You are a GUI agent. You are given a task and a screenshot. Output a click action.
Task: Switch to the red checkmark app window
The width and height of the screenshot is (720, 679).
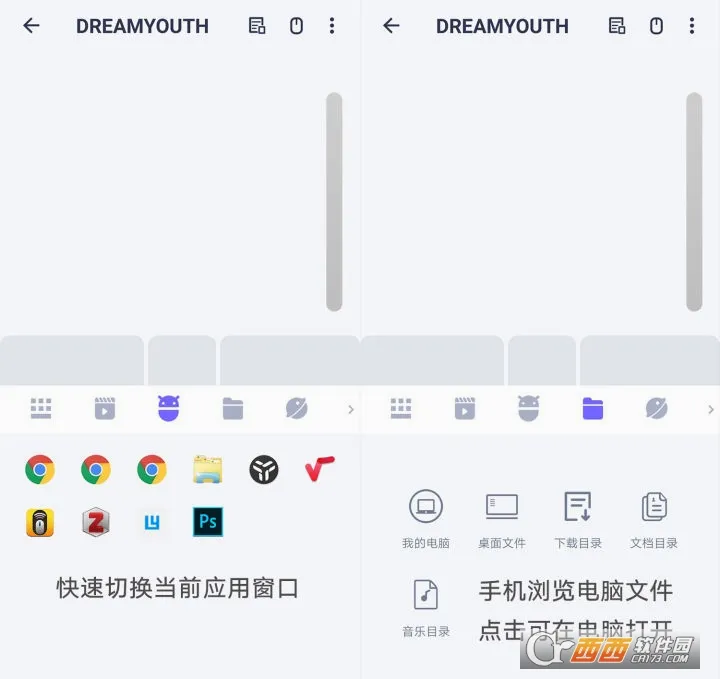(x=320, y=469)
